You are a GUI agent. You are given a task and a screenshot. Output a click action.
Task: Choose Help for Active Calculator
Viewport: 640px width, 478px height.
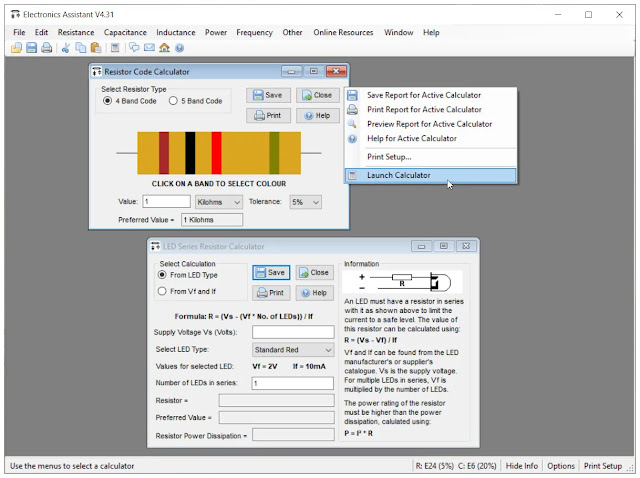[x=431, y=138]
